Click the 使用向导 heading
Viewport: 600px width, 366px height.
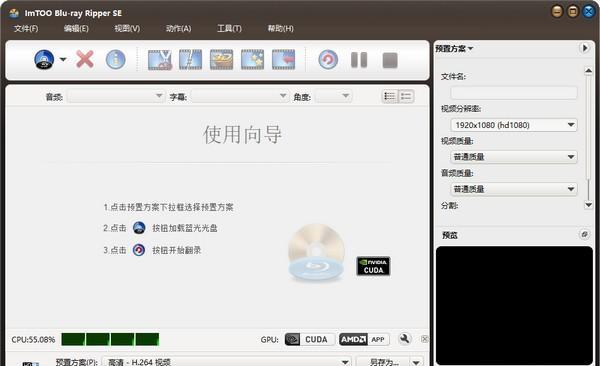(243, 134)
